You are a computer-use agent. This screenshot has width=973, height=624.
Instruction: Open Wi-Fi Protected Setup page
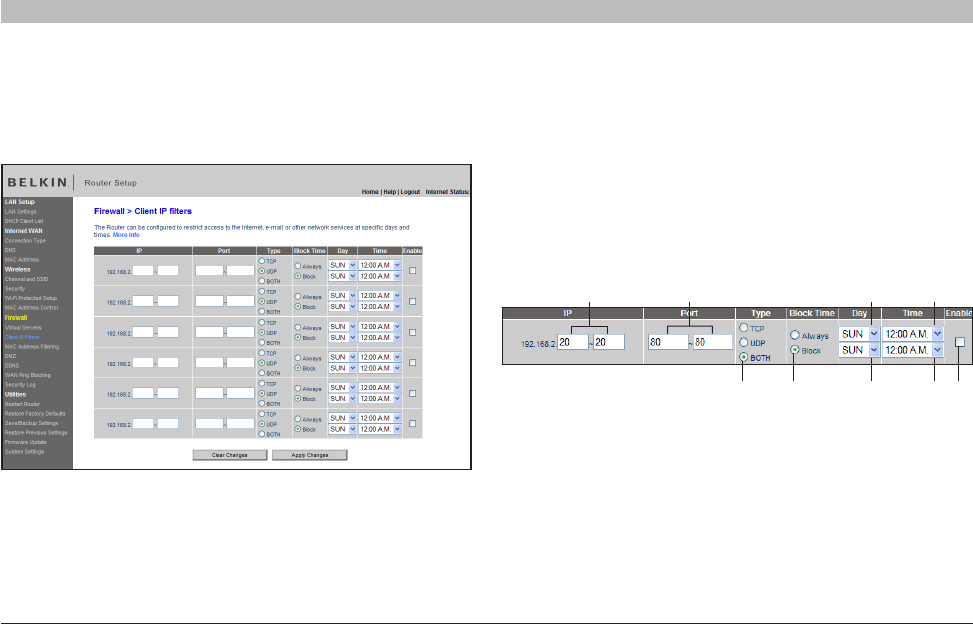click(31, 298)
